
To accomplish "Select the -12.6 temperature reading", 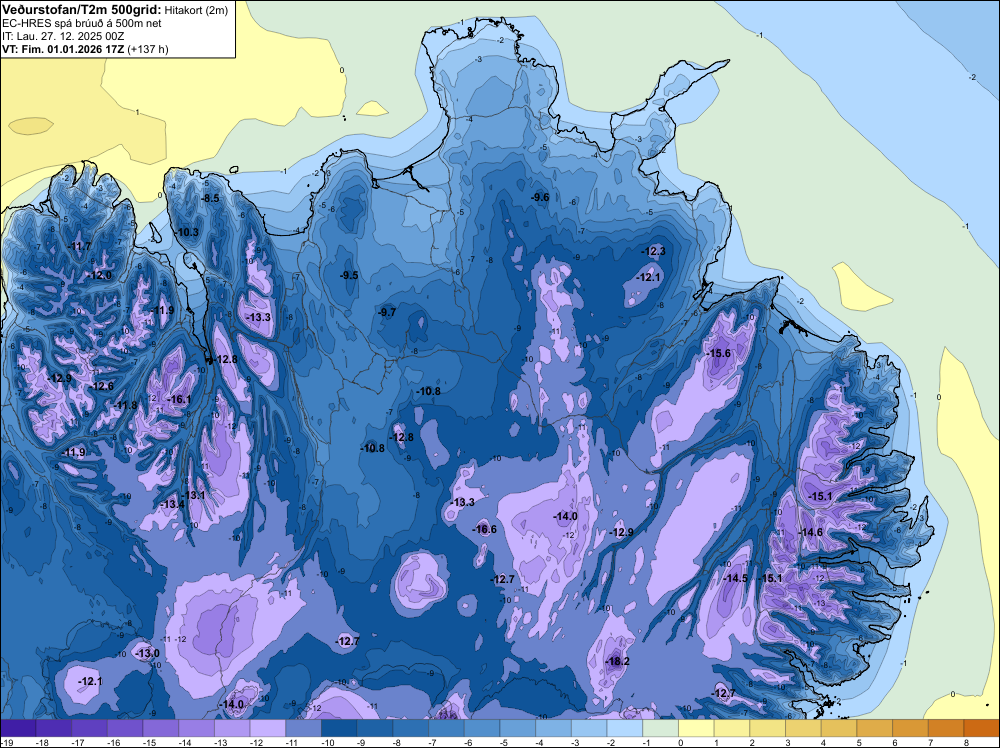I will pos(102,386).
